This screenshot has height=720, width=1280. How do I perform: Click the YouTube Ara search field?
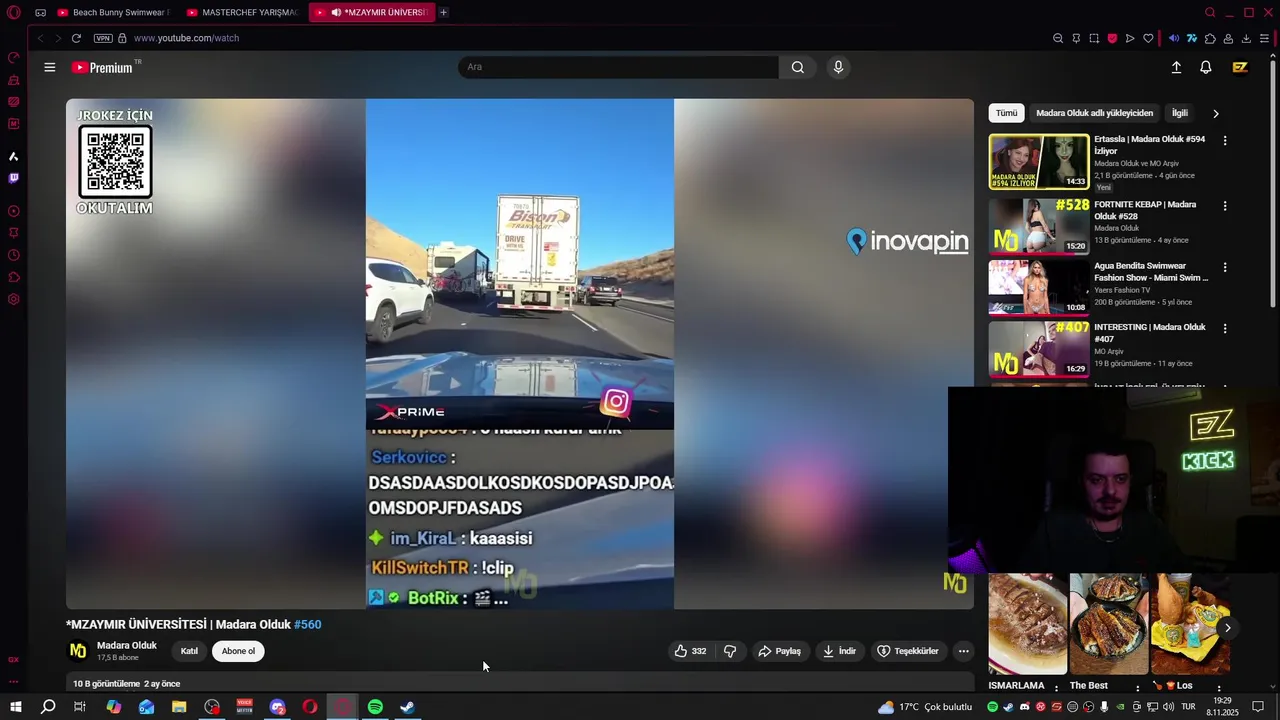tap(618, 67)
